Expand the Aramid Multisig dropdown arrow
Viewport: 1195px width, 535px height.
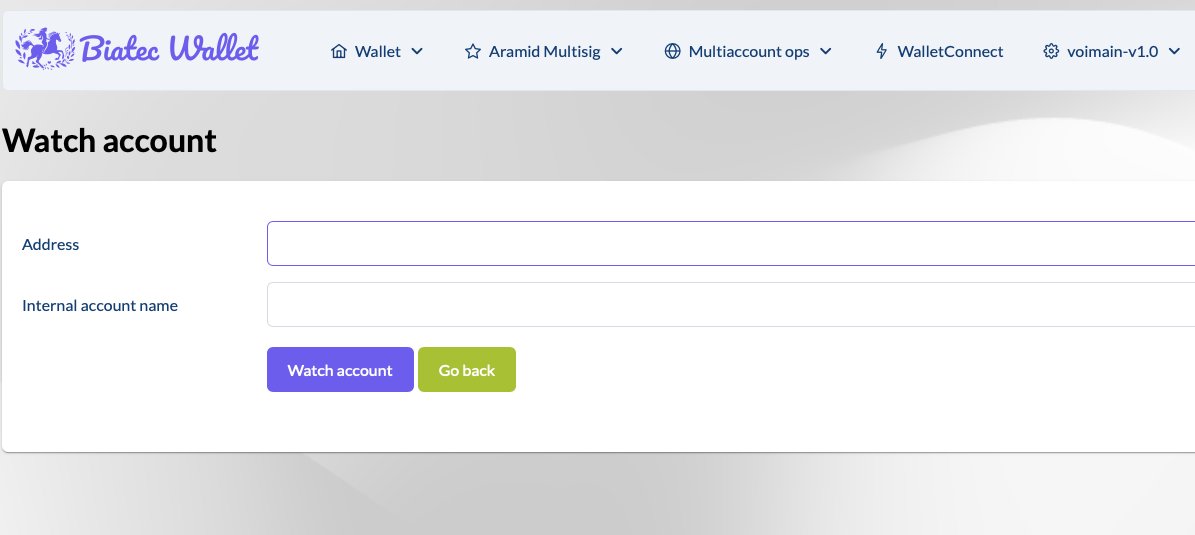(617, 51)
